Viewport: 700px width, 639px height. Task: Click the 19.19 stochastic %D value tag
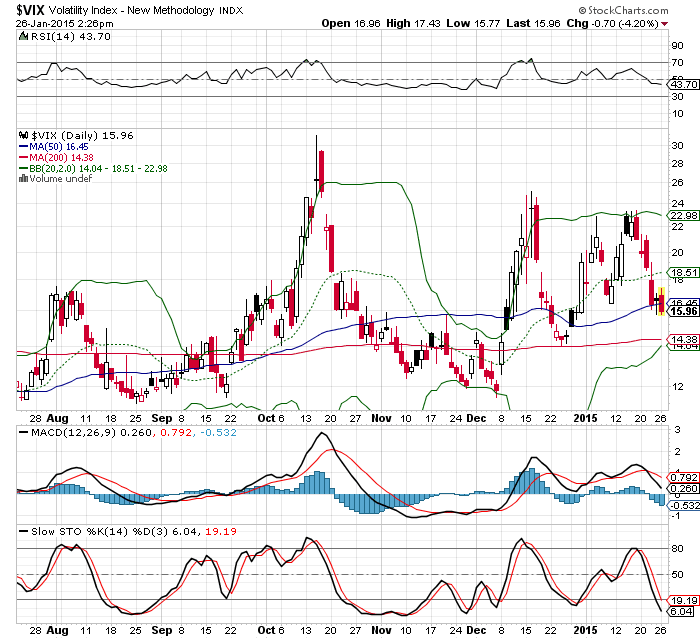click(684, 601)
